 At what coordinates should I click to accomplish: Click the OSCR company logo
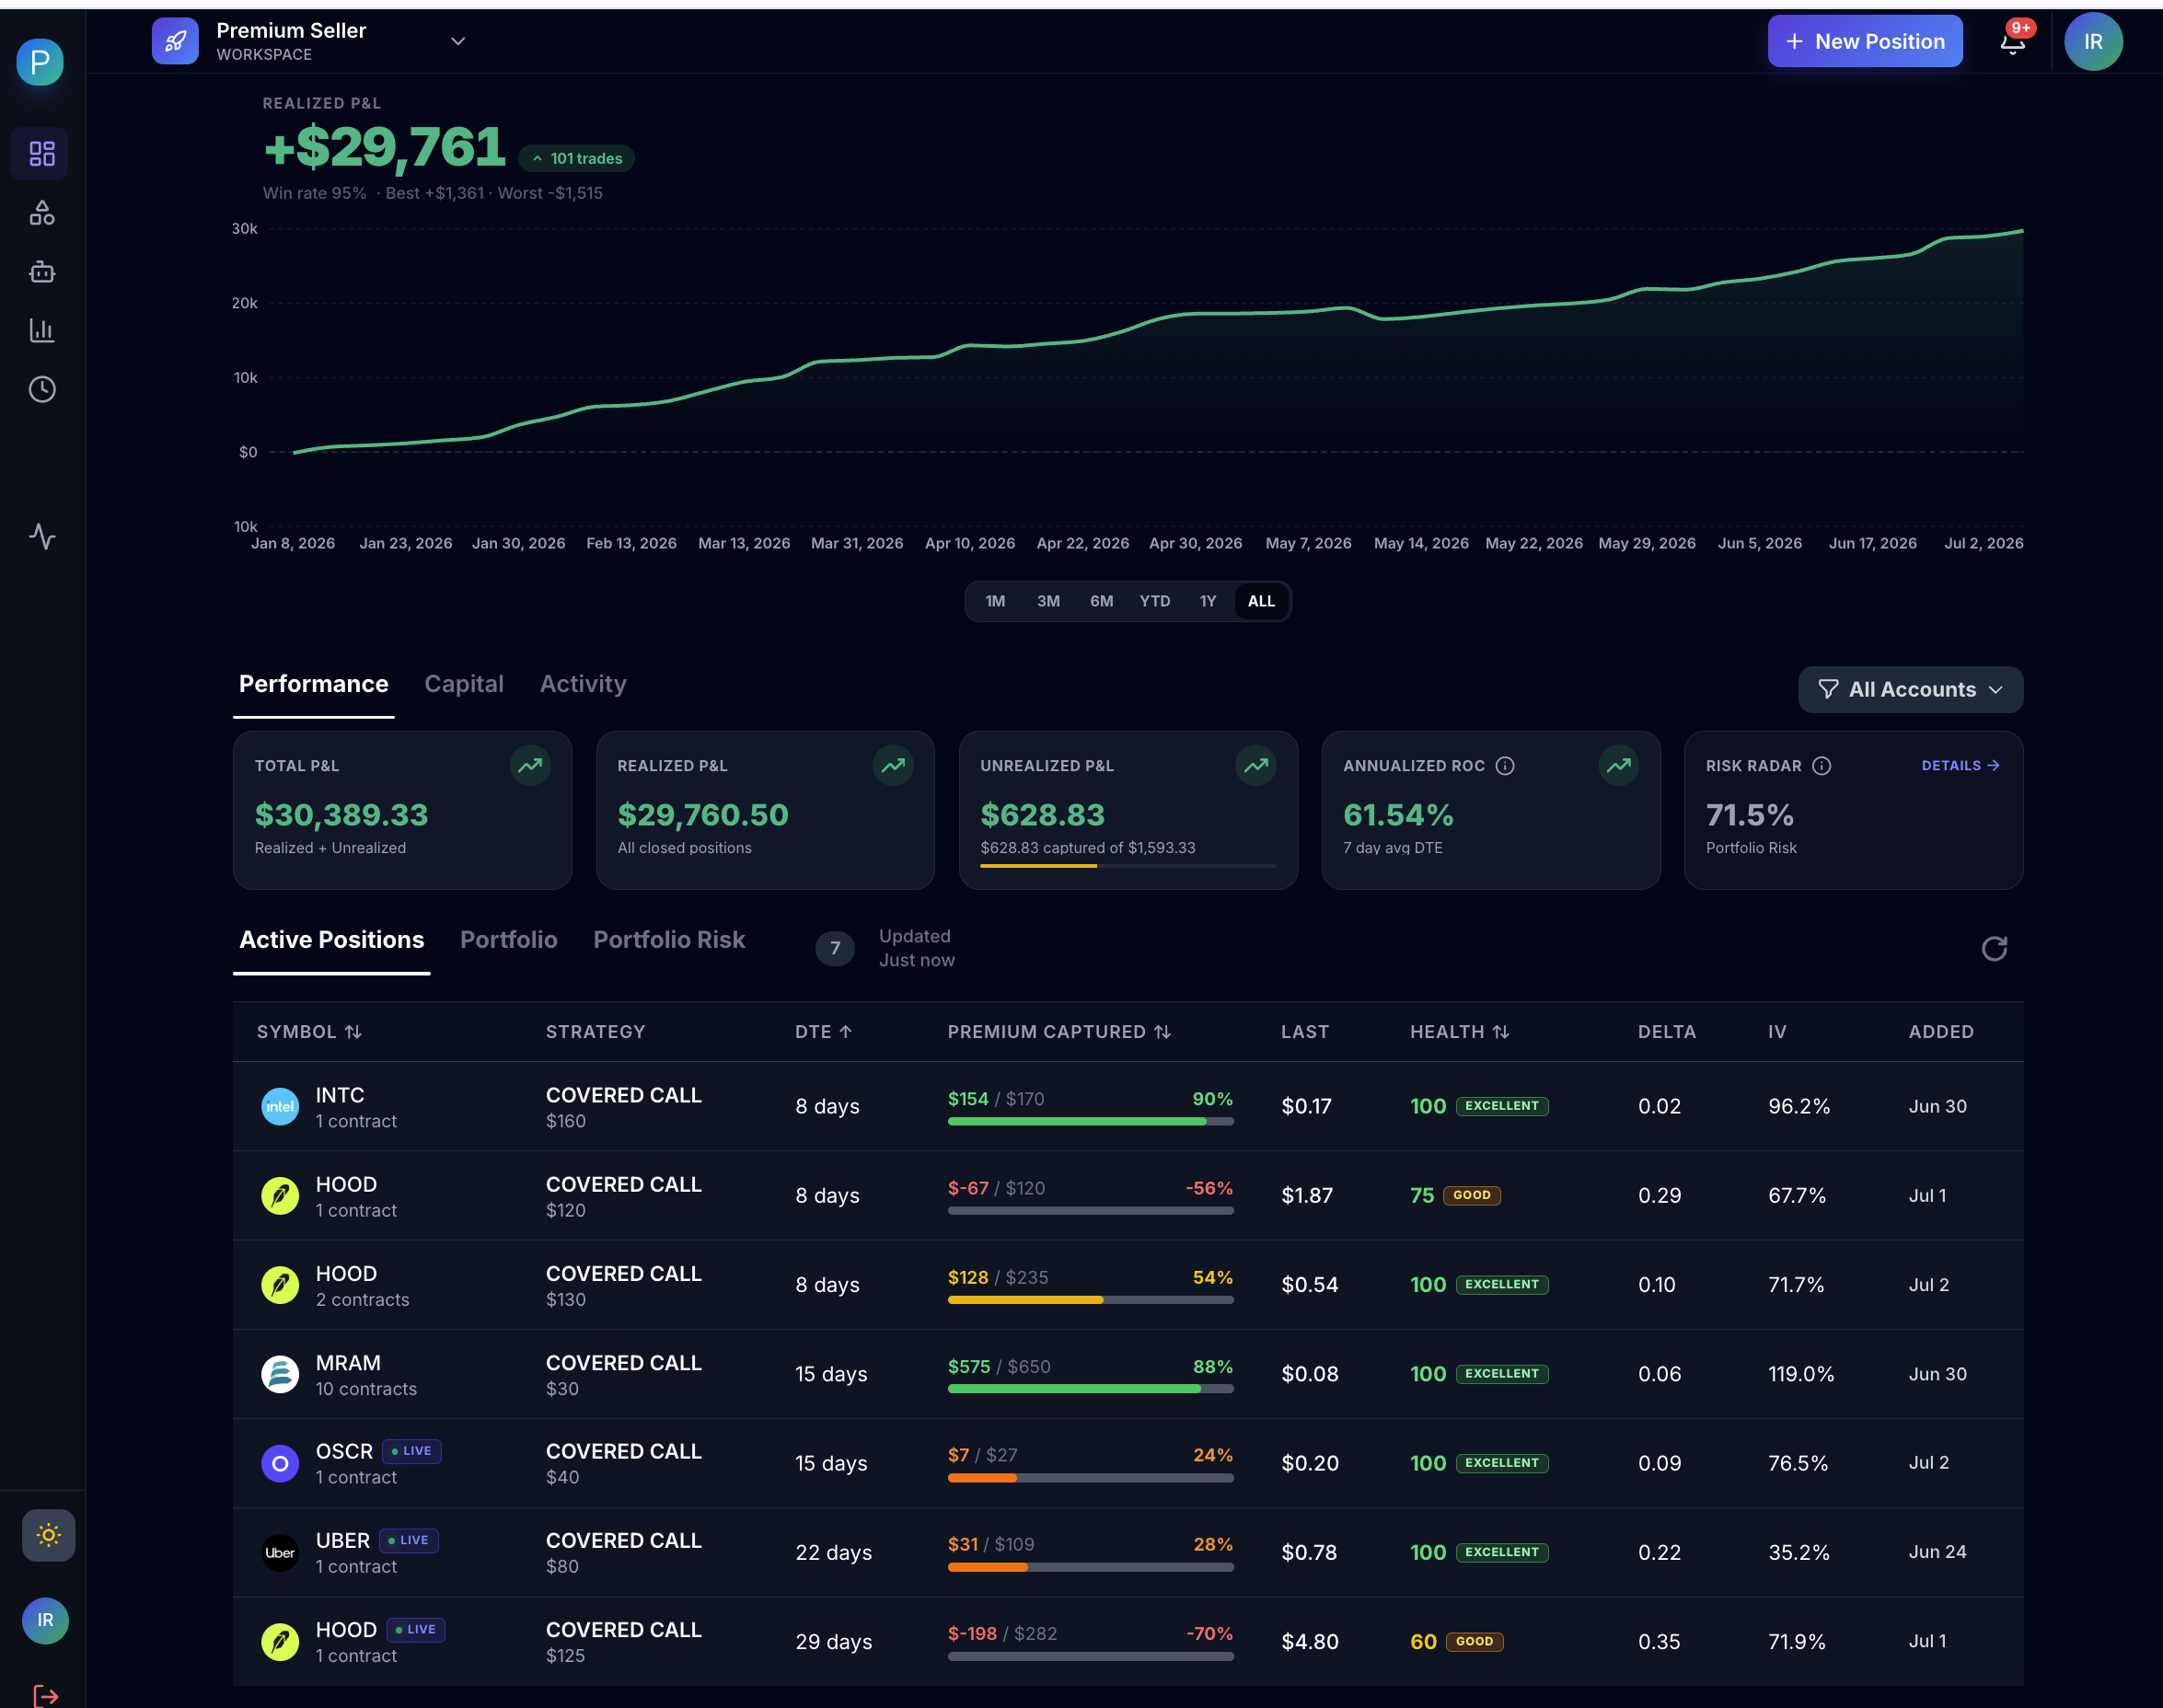pos(280,1463)
